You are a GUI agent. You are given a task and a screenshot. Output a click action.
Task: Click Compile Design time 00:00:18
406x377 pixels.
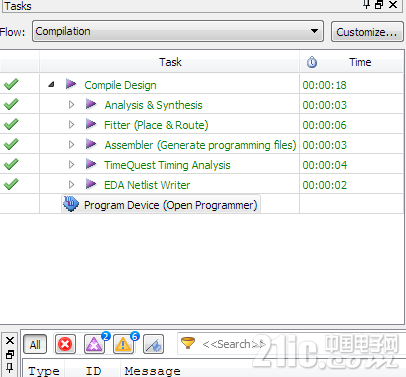(324, 85)
